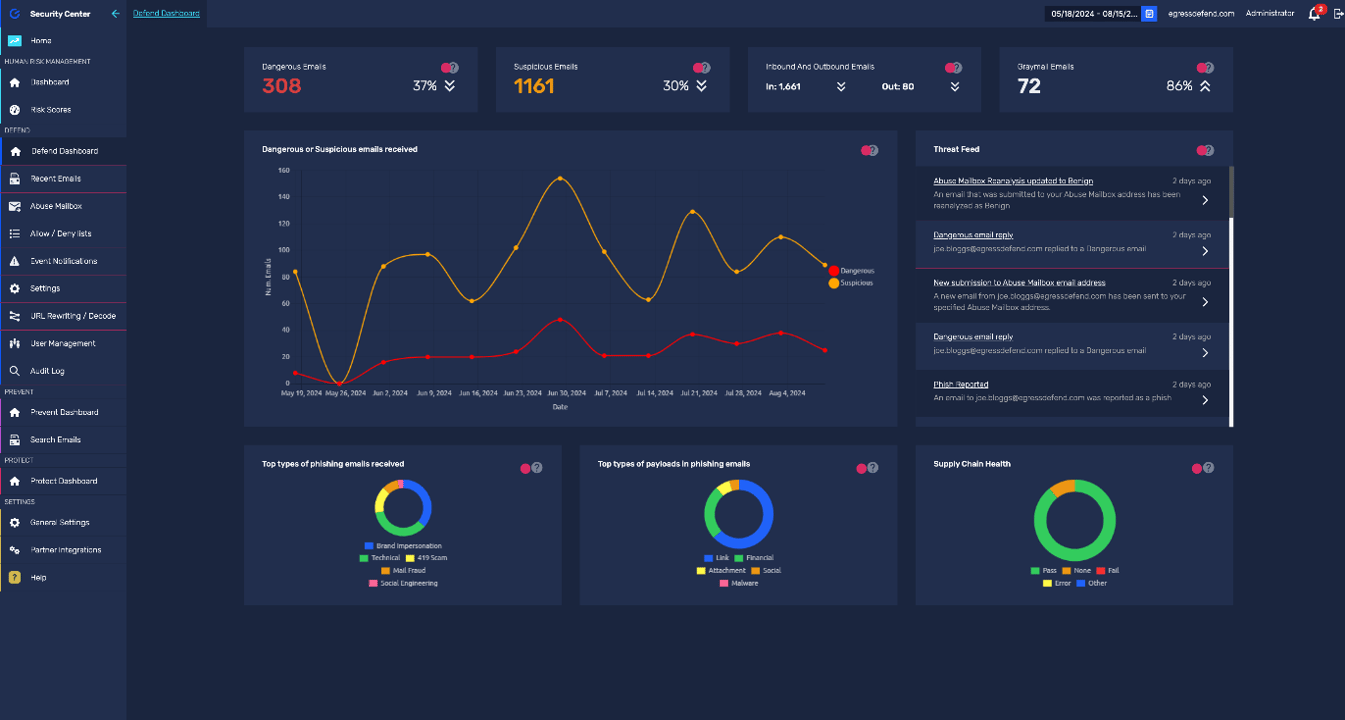Toggle Suspicious series in chart legend
This screenshot has height=720, width=1345.
tap(852, 283)
